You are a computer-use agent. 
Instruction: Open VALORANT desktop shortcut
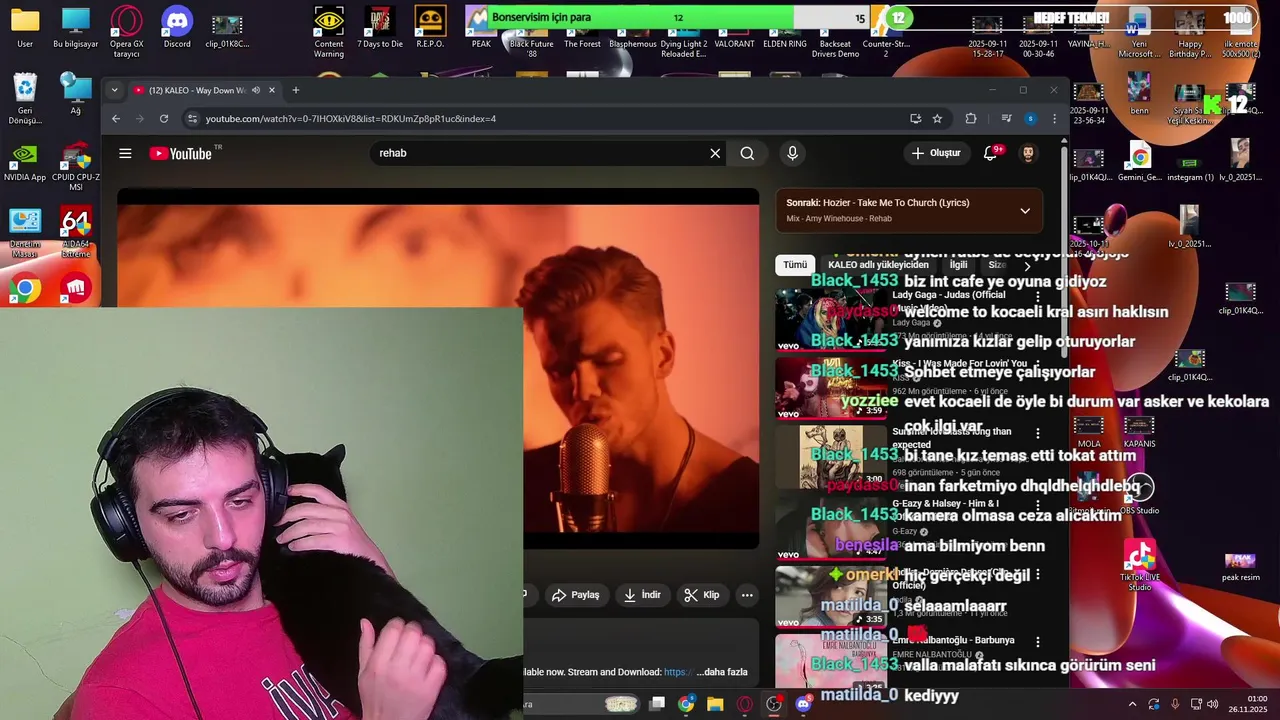734,44
